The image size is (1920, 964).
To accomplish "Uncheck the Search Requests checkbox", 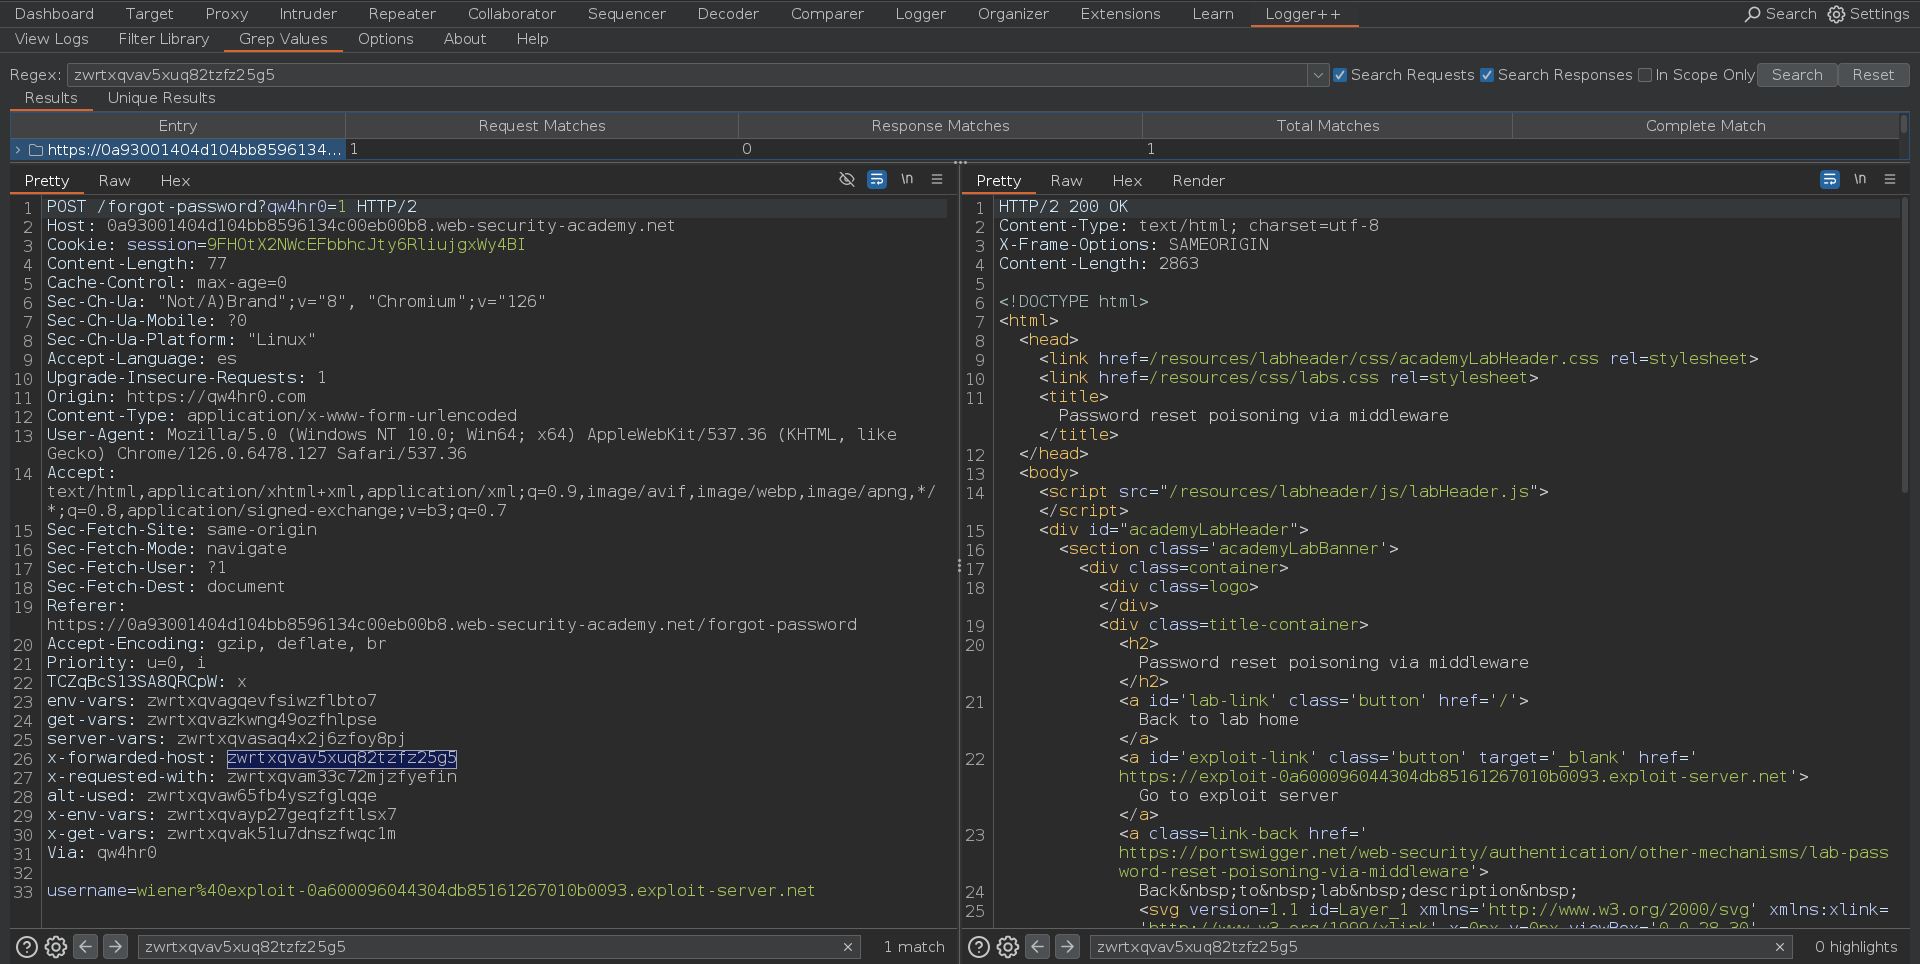I will click(1340, 75).
